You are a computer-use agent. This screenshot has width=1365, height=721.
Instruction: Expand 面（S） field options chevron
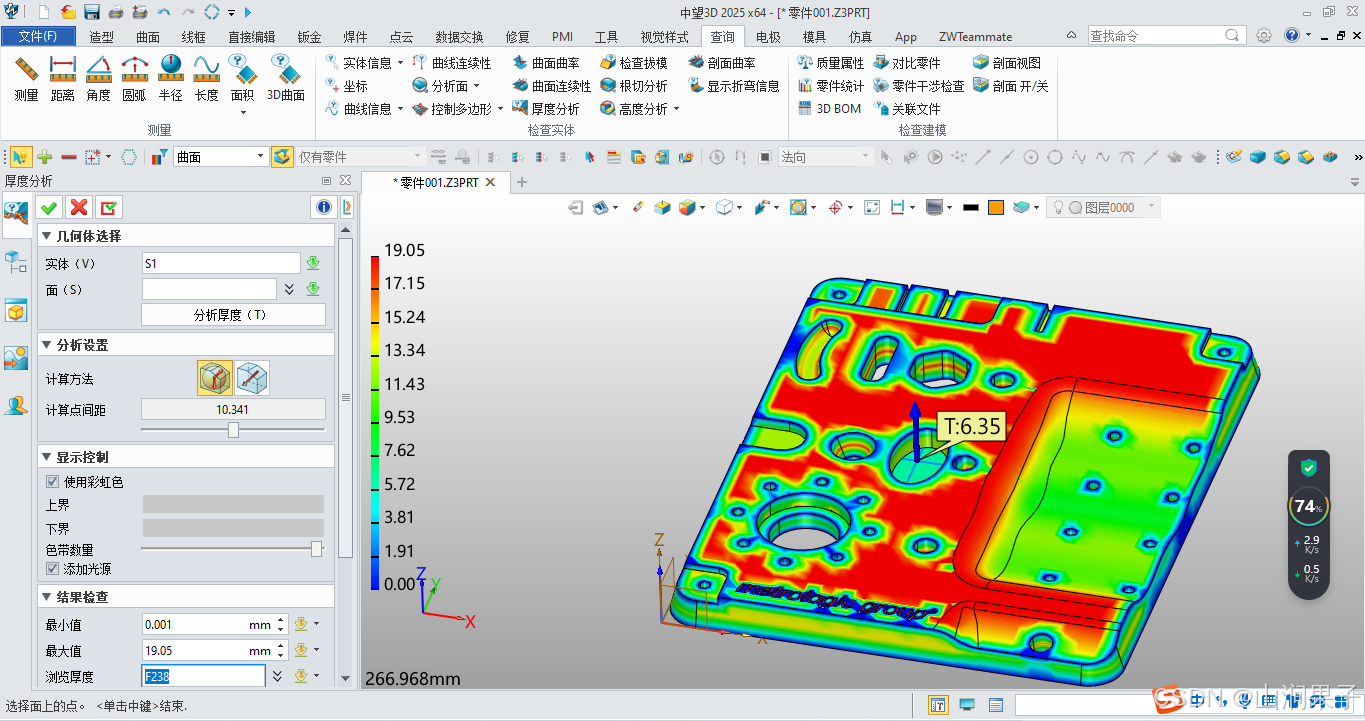(x=289, y=289)
